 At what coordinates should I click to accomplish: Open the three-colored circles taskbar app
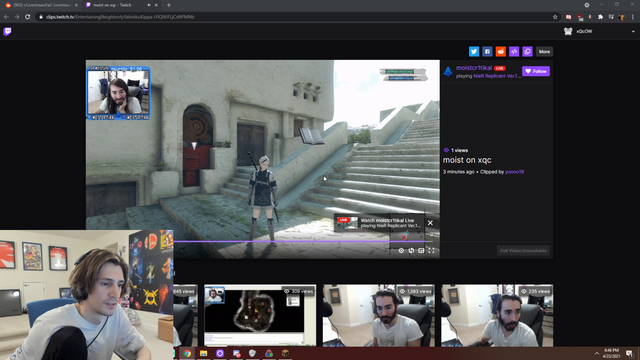269,353
